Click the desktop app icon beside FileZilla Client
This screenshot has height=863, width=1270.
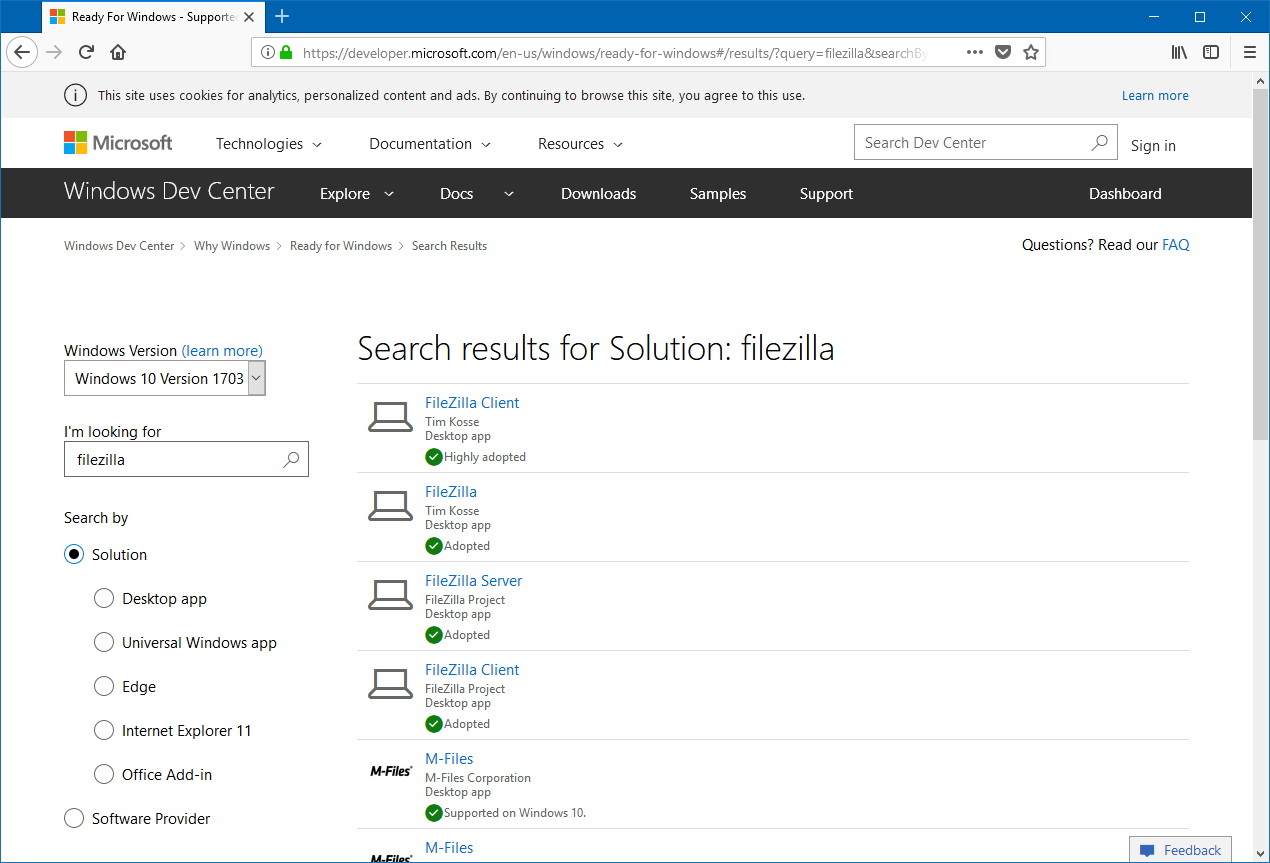[390, 415]
